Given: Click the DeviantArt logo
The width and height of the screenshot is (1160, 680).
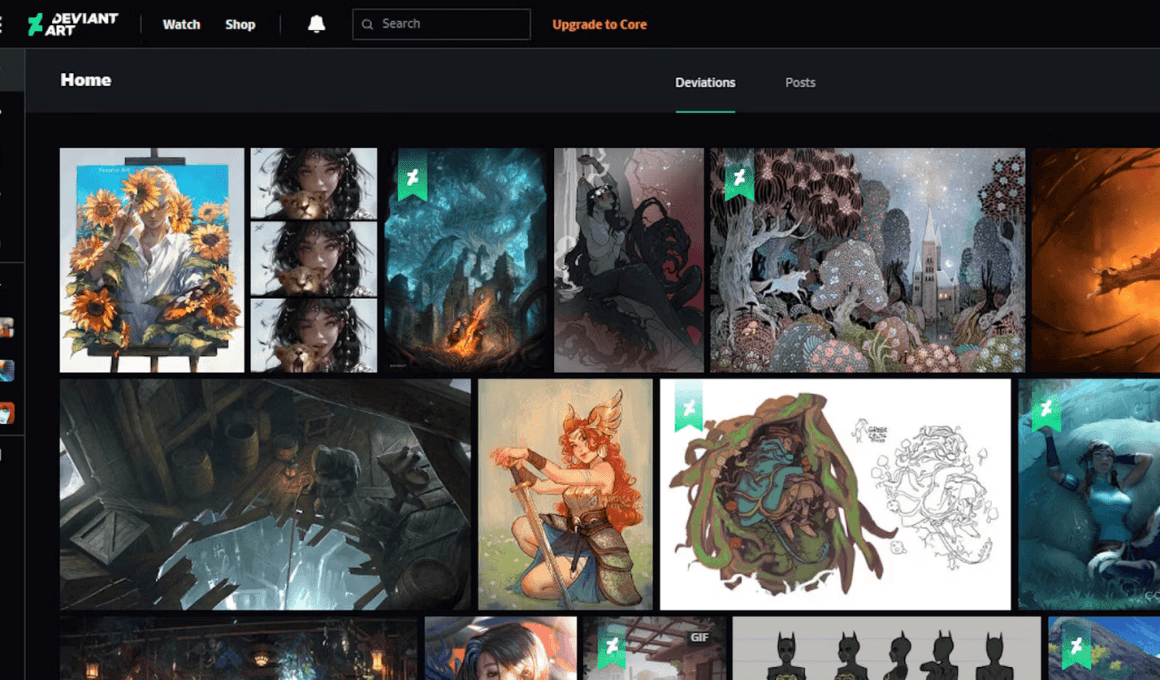Looking at the screenshot, I should coord(72,24).
